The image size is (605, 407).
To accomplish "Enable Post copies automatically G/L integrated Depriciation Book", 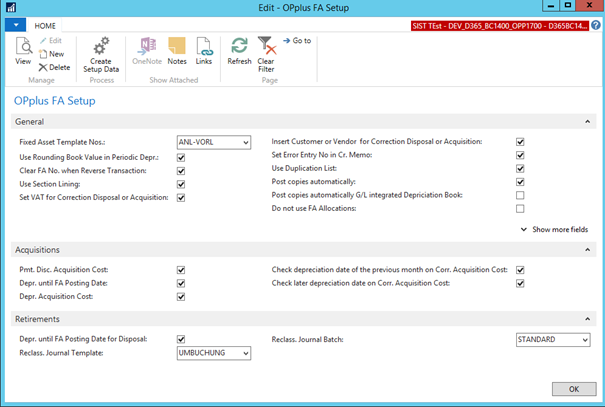I will 520,195.
